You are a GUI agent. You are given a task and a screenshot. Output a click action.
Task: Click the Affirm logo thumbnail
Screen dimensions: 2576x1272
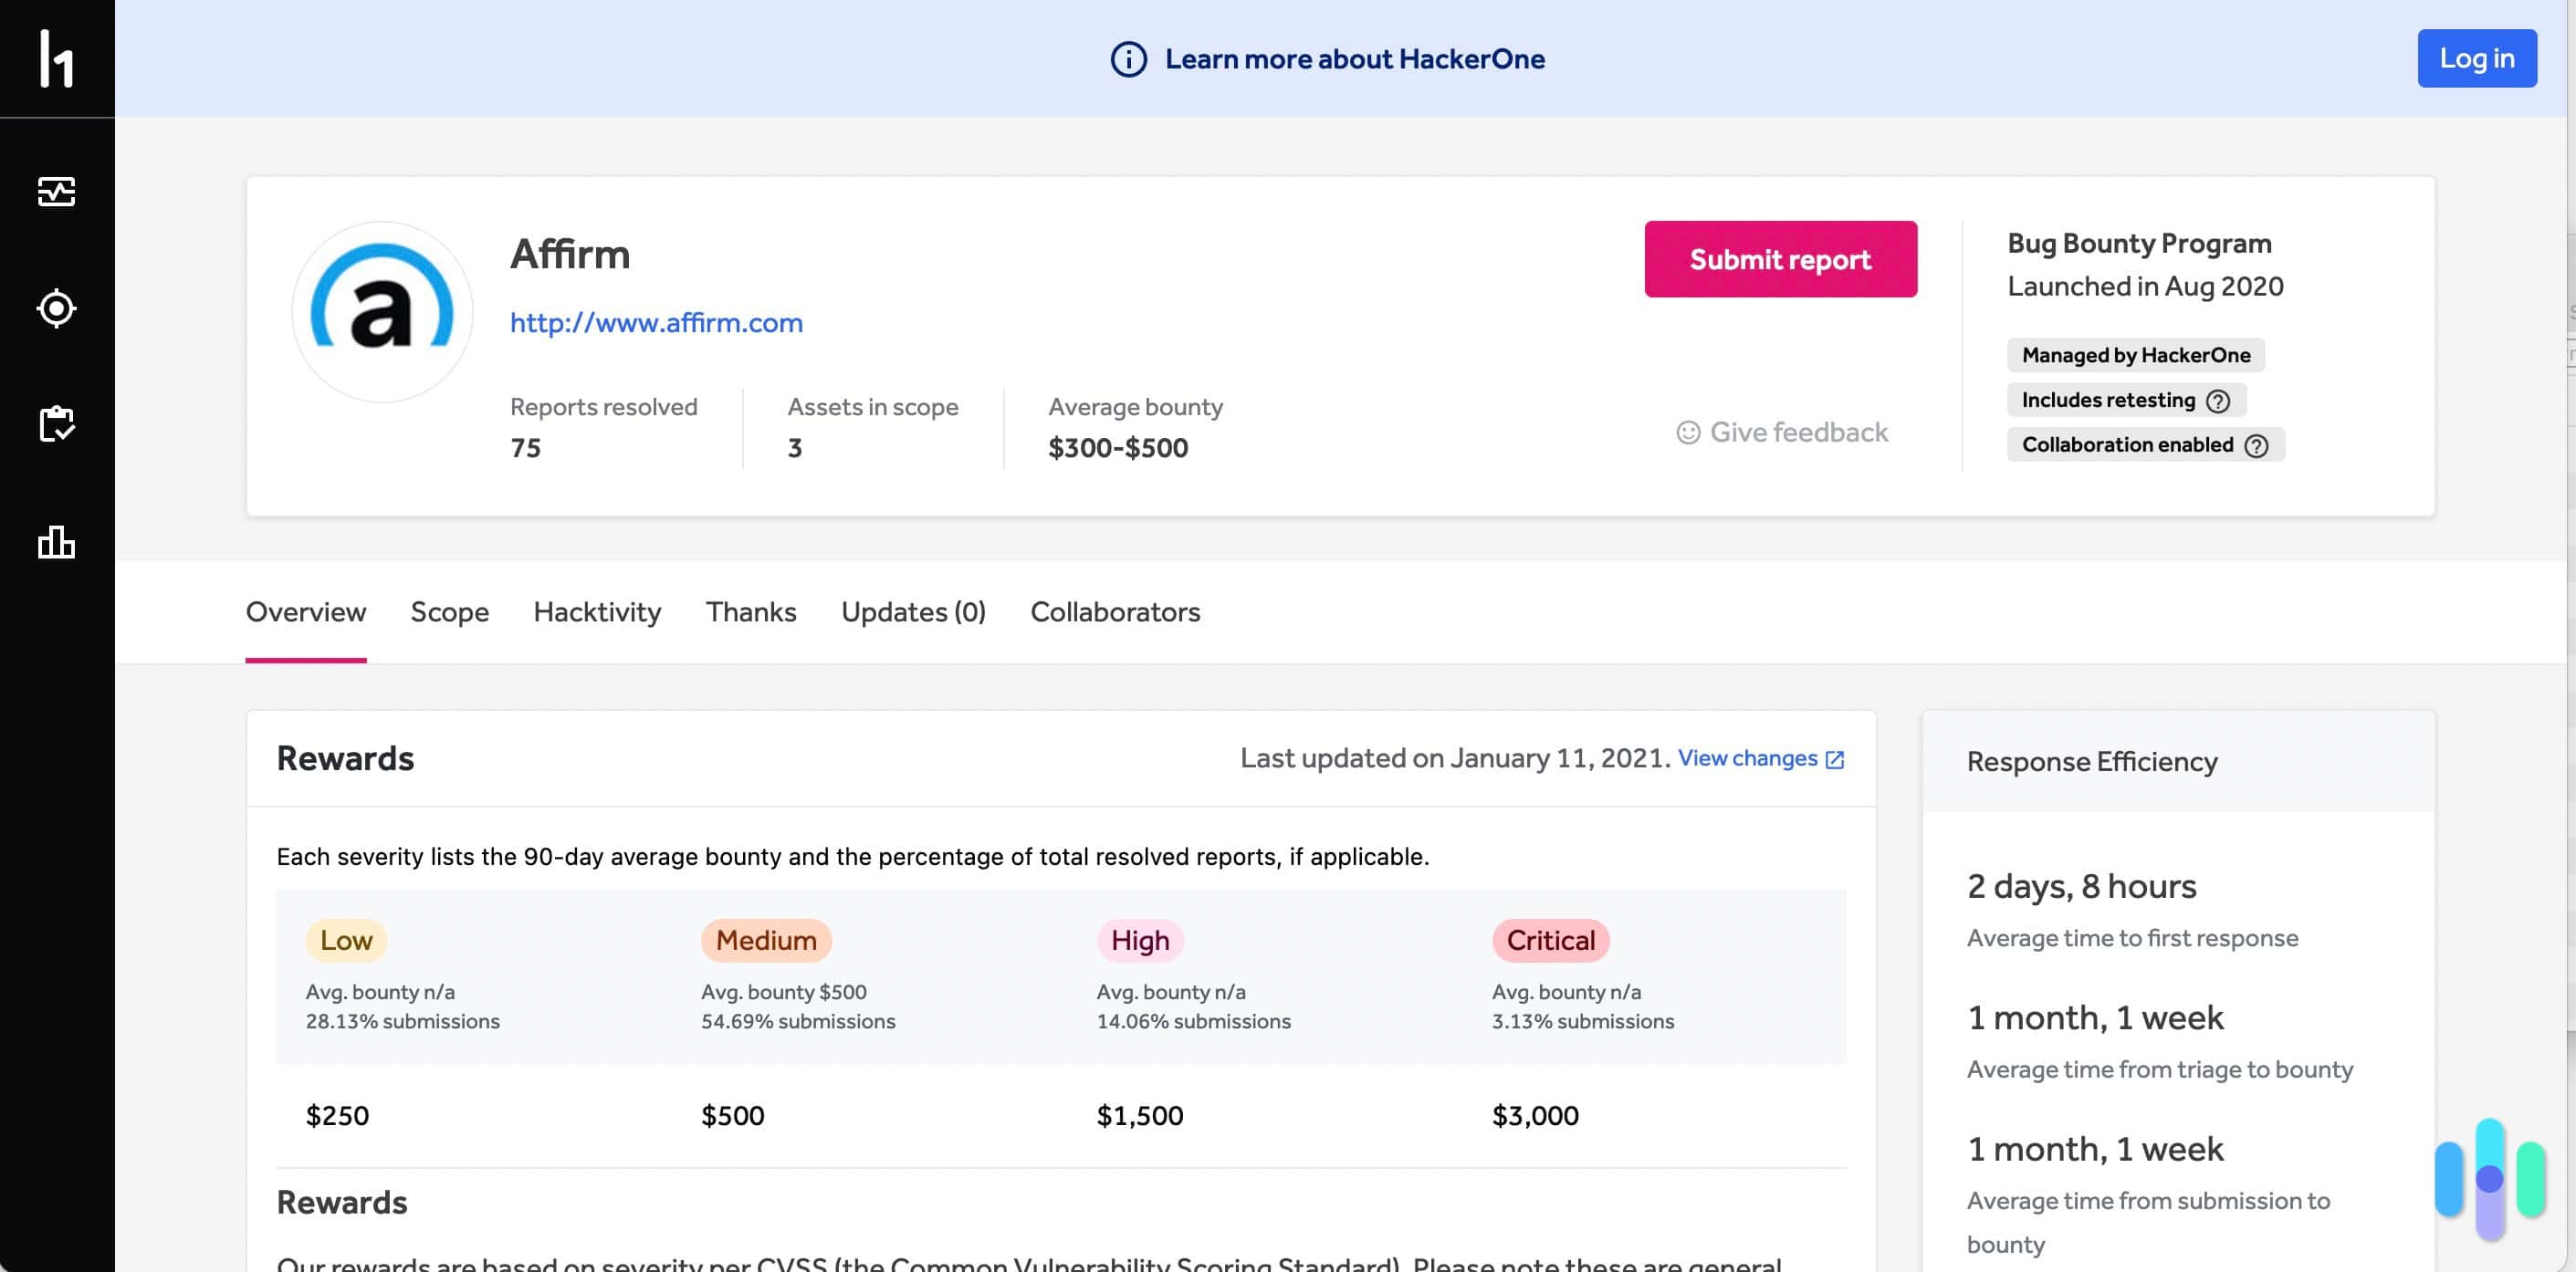[382, 312]
